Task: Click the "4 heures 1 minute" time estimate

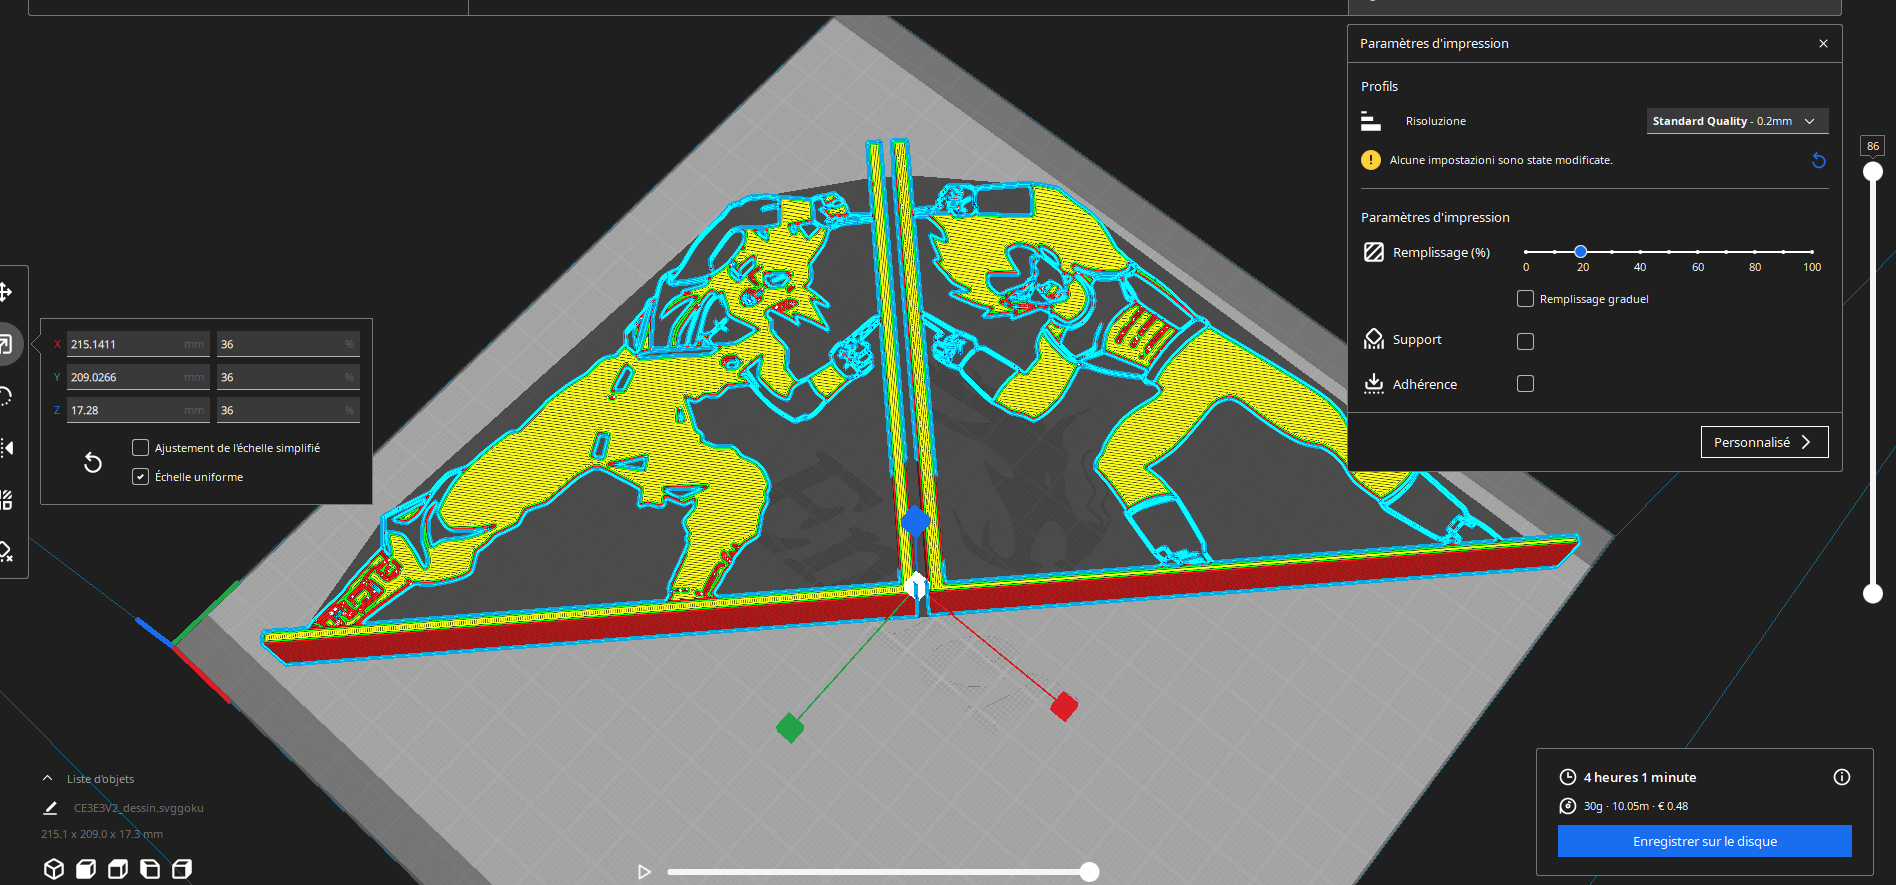Action: pyautogui.click(x=1640, y=777)
